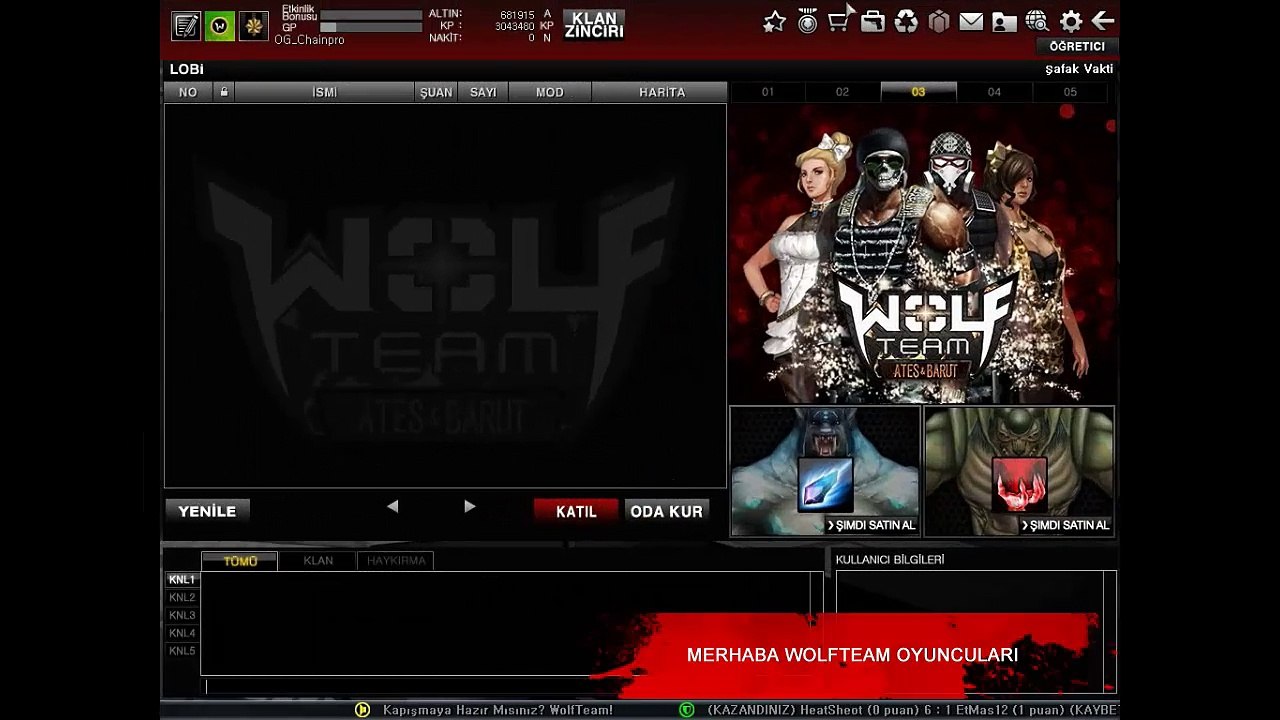Screen dimensions: 1280x720
Task: Sort rooms by NO column
Action: (188, 92)
